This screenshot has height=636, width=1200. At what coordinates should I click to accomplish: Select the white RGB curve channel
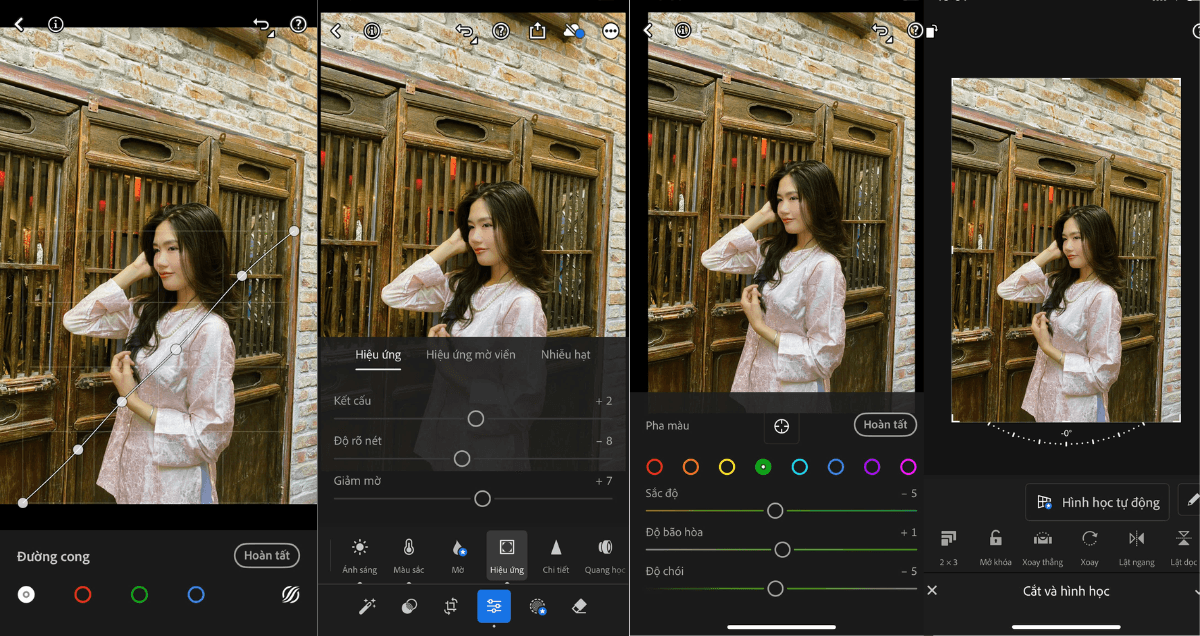click(x=27, y=595)
